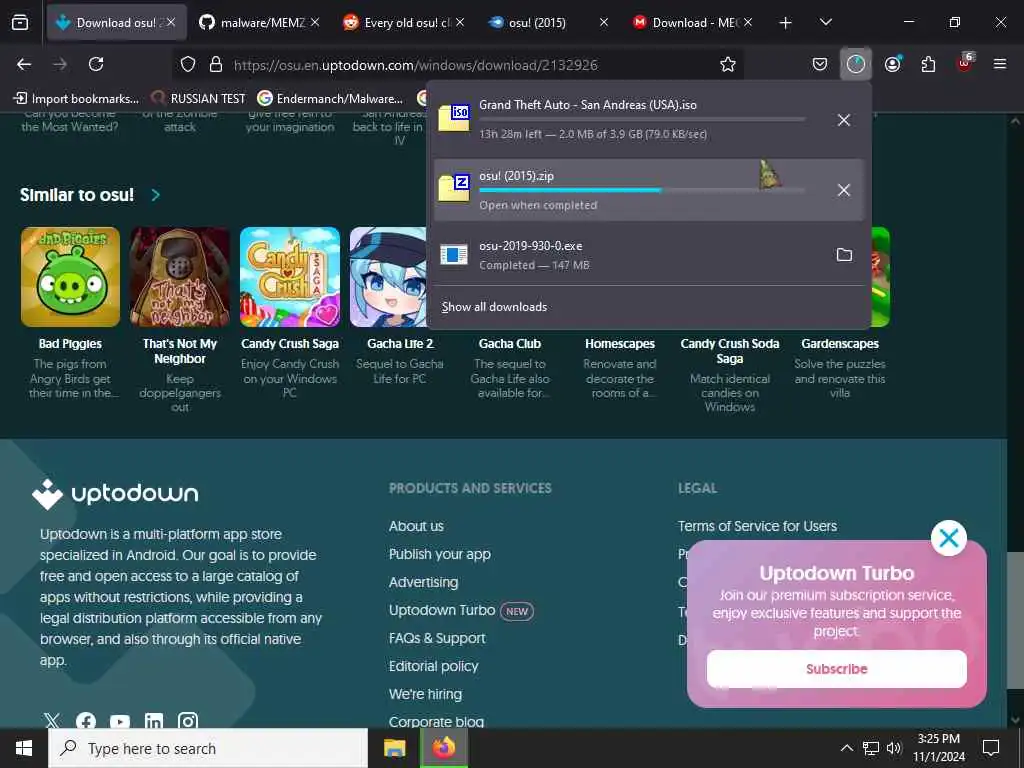This screenshot has width=1024, height=768.
Task: Open Bad Piggies thumbnail
Action: (x=71, y=277)
